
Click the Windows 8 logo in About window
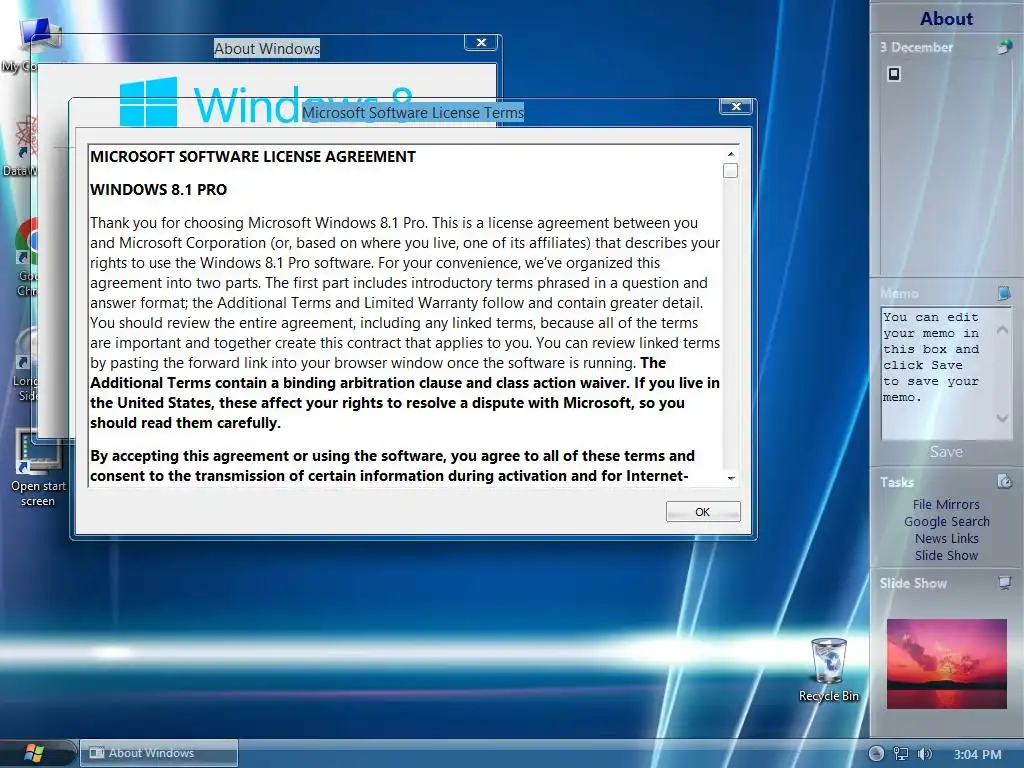pyautogui.click(x=148, y=102)
